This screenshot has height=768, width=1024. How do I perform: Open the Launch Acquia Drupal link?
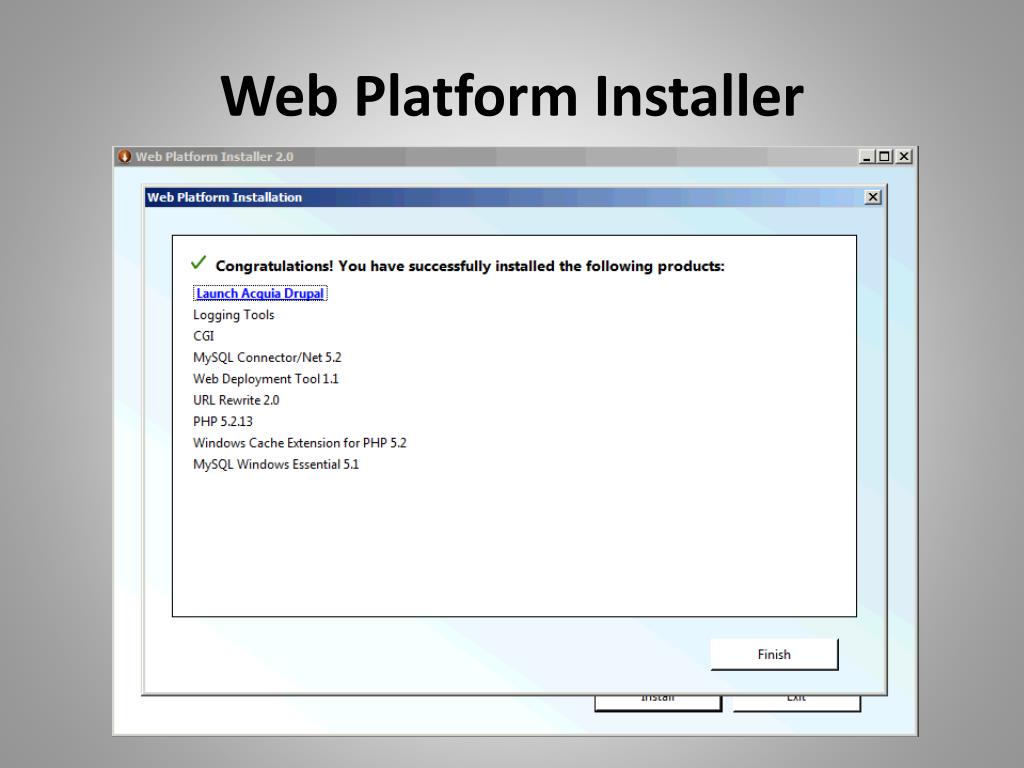click(x=260, y=294)
